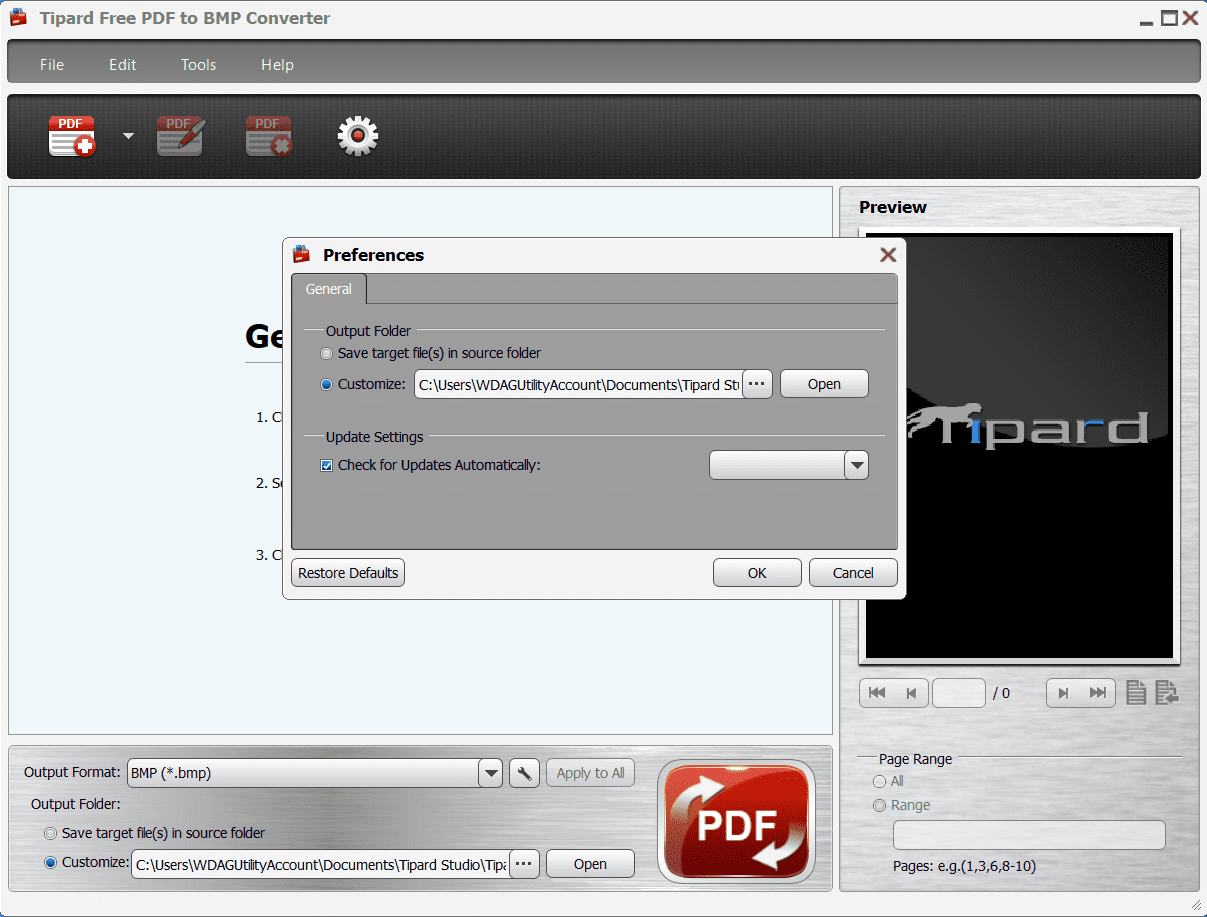1207x917 pixels.
Task: Select source folder radio in Preferences dialog
Action: click(x=327, y=353)
